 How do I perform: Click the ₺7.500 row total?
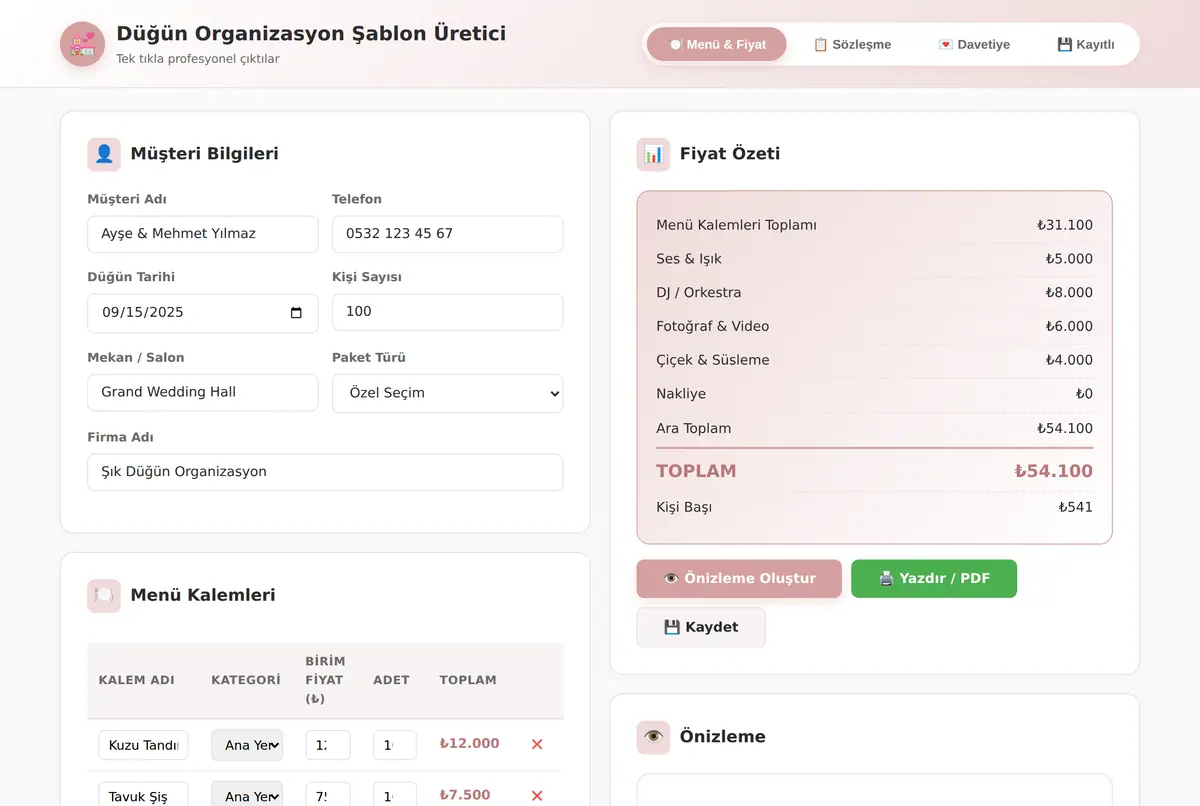(x=465, y=795)
